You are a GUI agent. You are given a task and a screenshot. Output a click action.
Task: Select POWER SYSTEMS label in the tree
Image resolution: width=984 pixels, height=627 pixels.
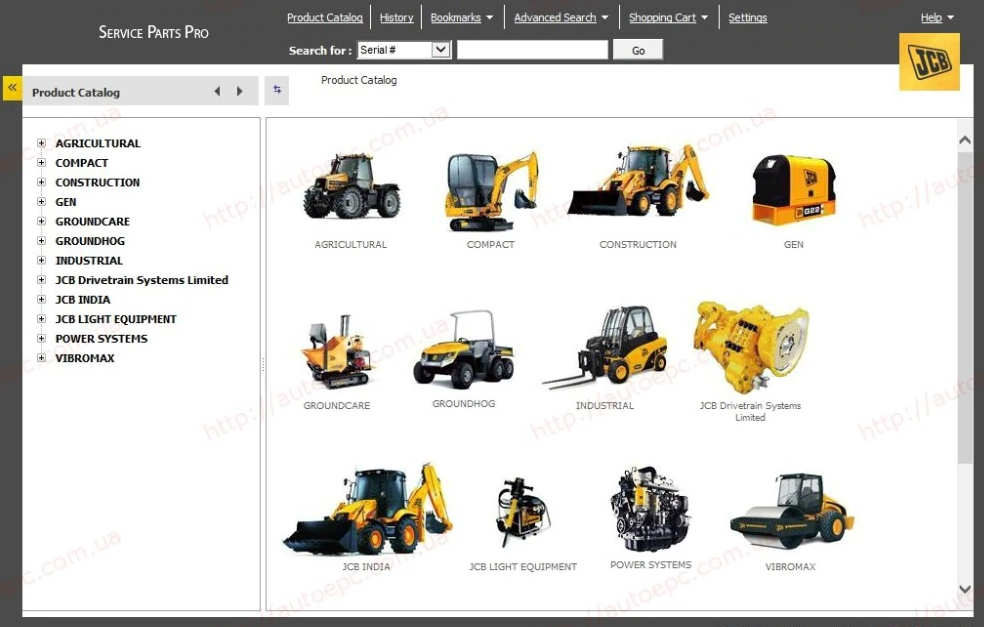coord(102,338)
